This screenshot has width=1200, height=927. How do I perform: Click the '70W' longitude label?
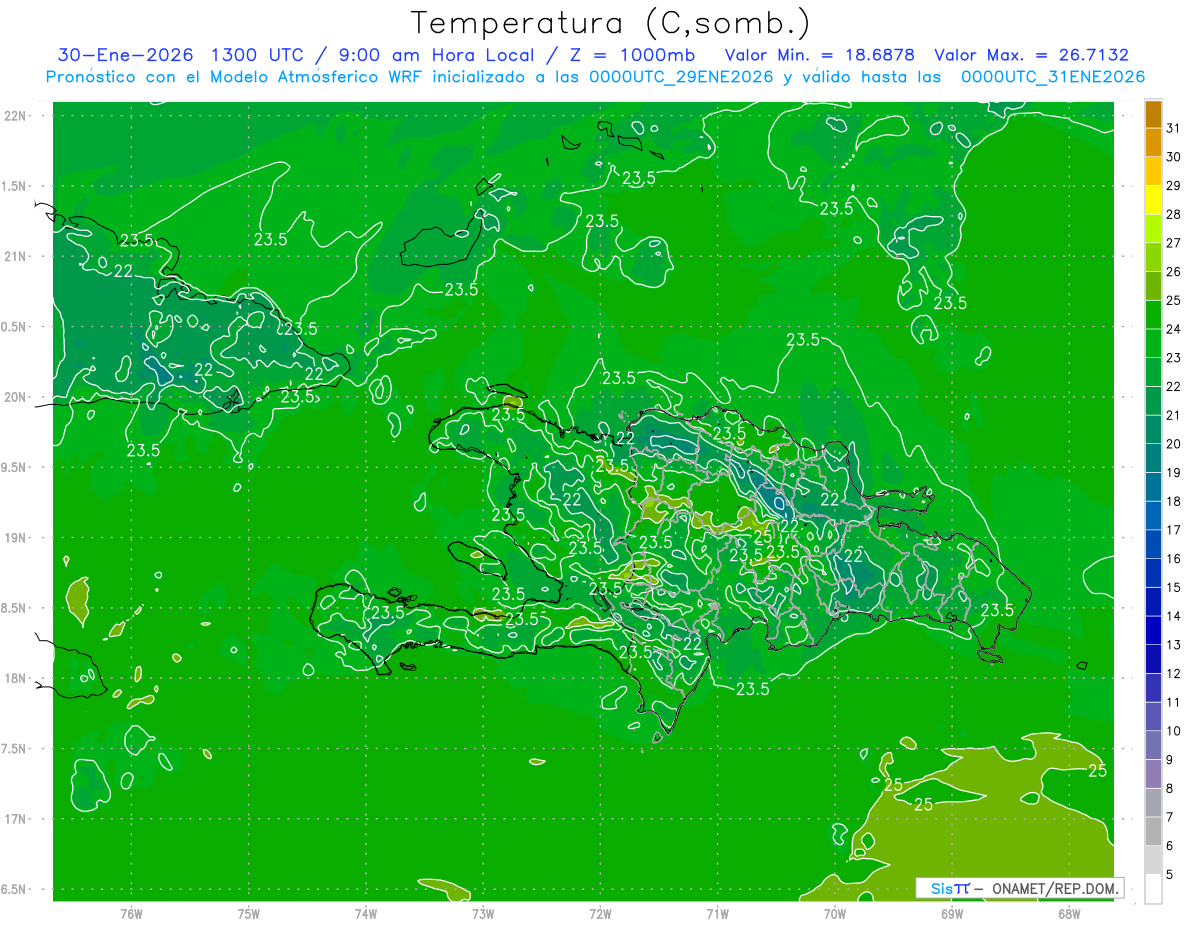[834, 913]
